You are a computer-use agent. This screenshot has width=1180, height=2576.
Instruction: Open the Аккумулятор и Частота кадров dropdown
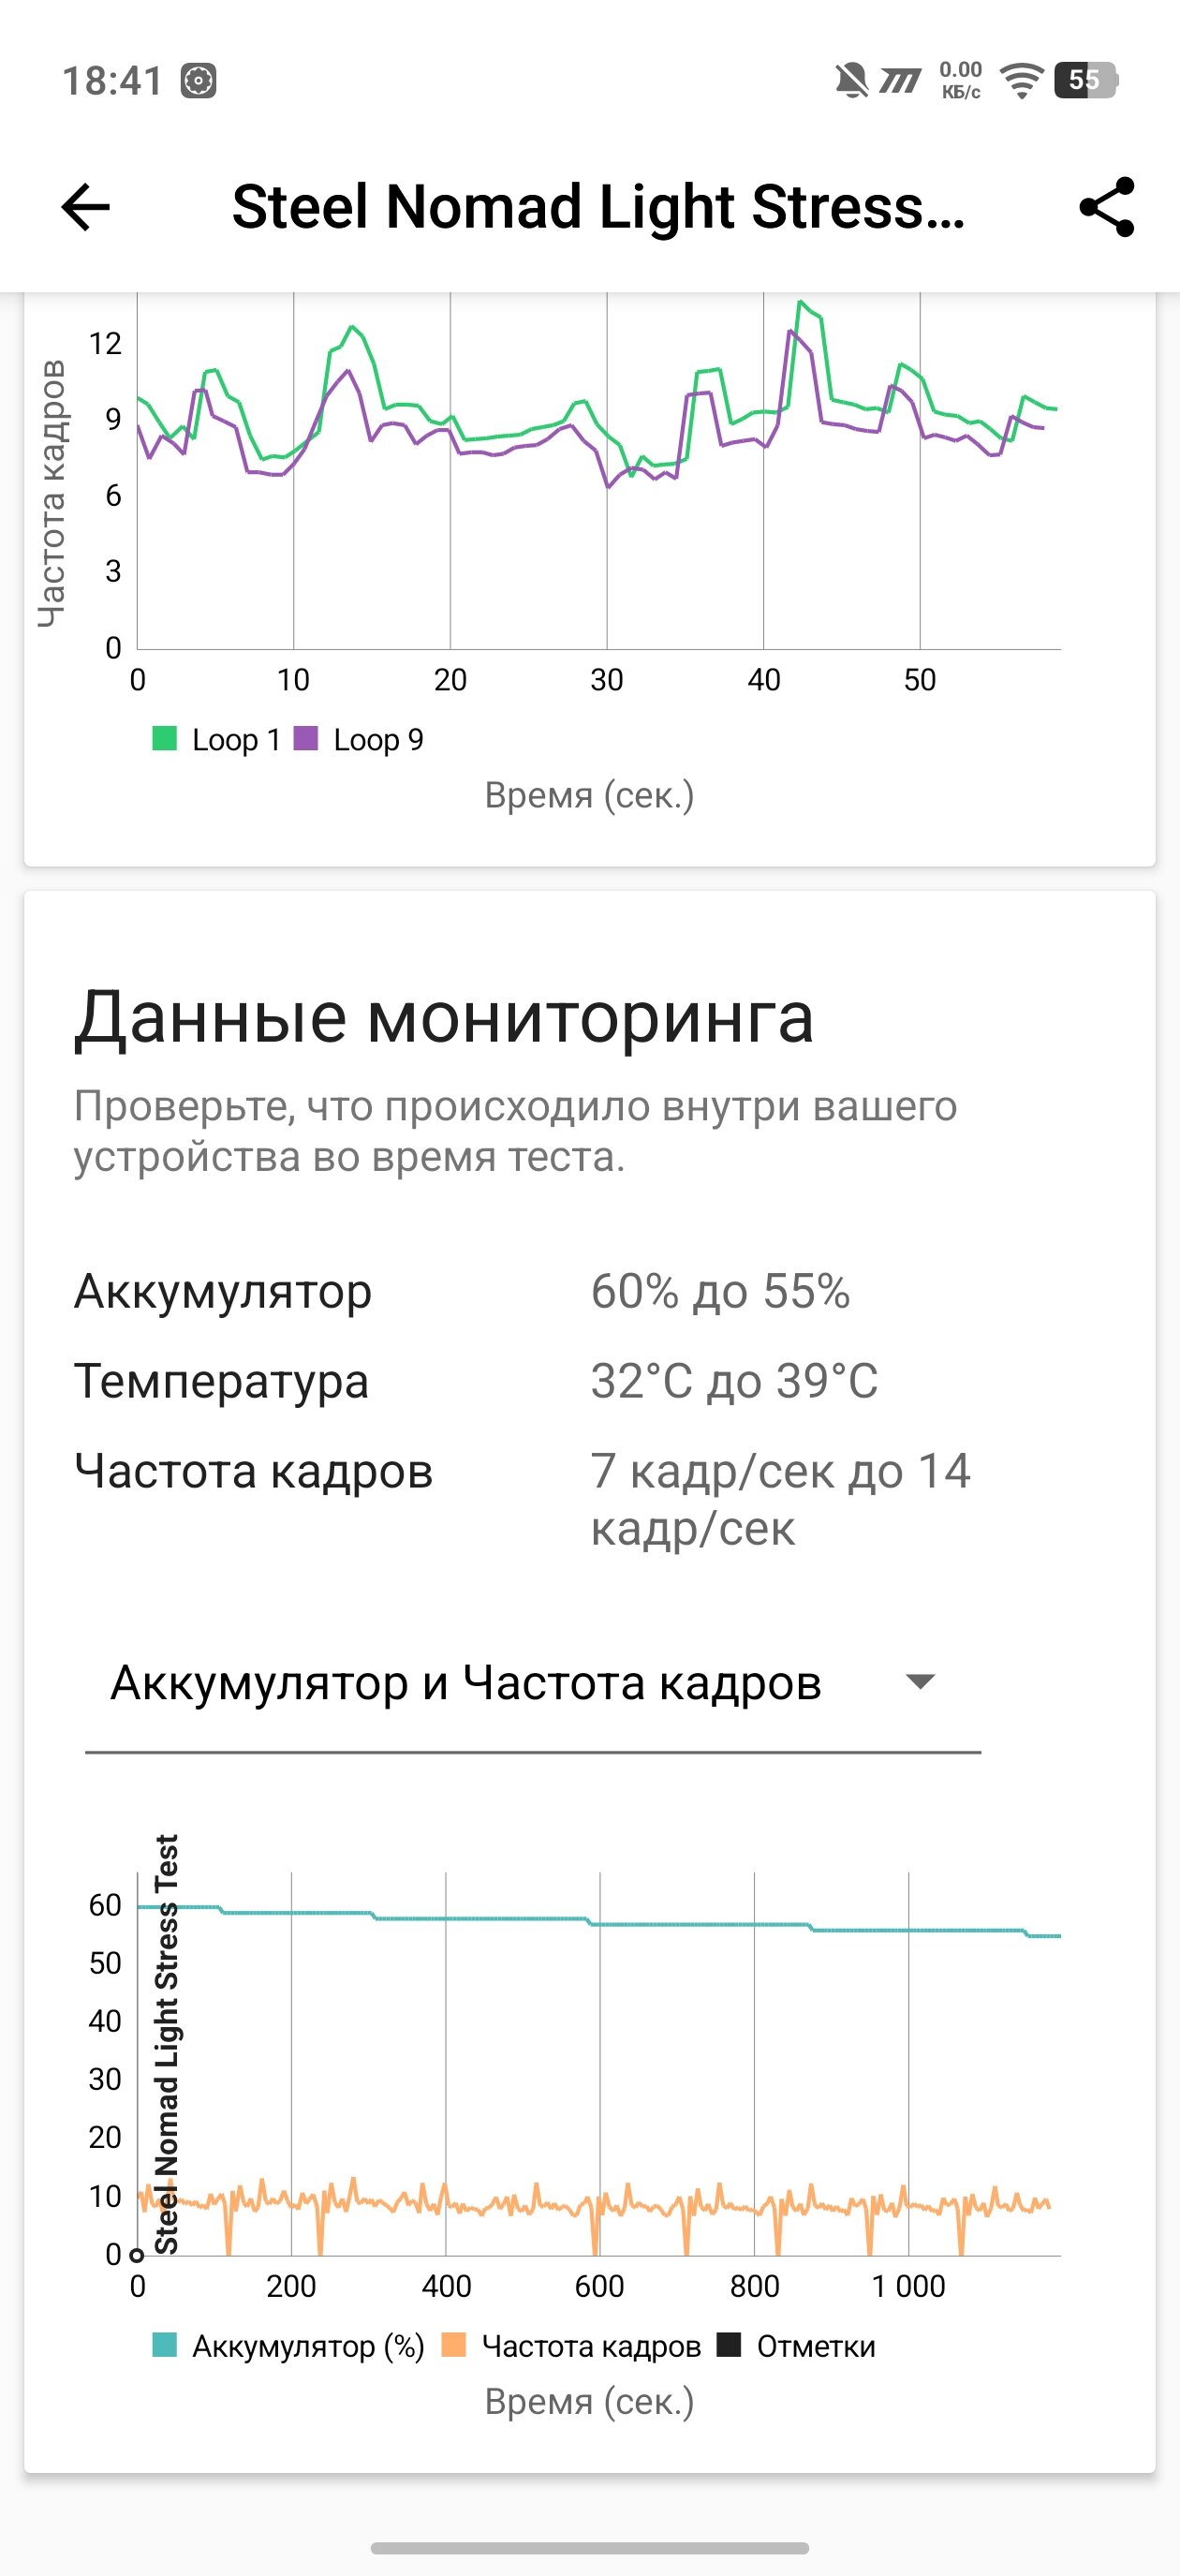(466, 1683)
